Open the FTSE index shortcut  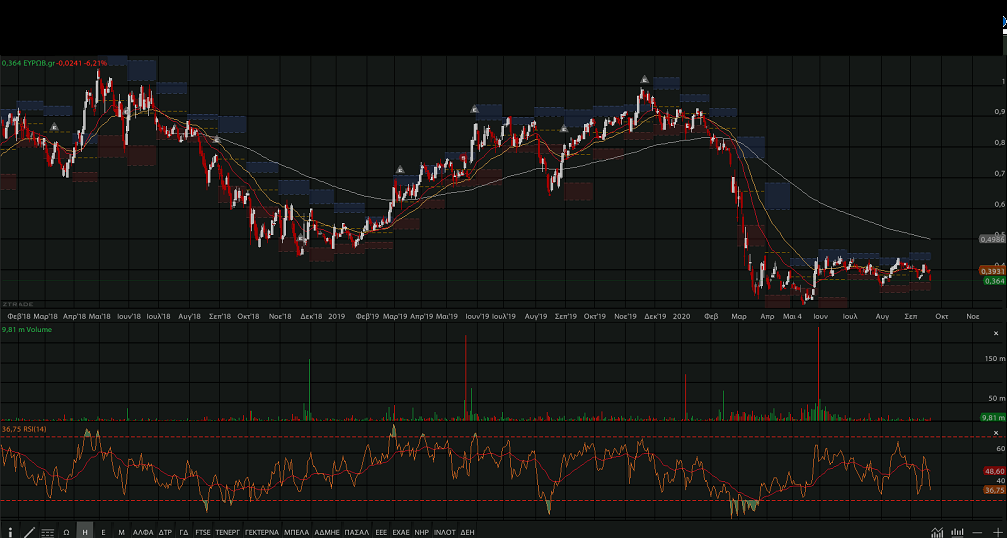pos(203,532)
